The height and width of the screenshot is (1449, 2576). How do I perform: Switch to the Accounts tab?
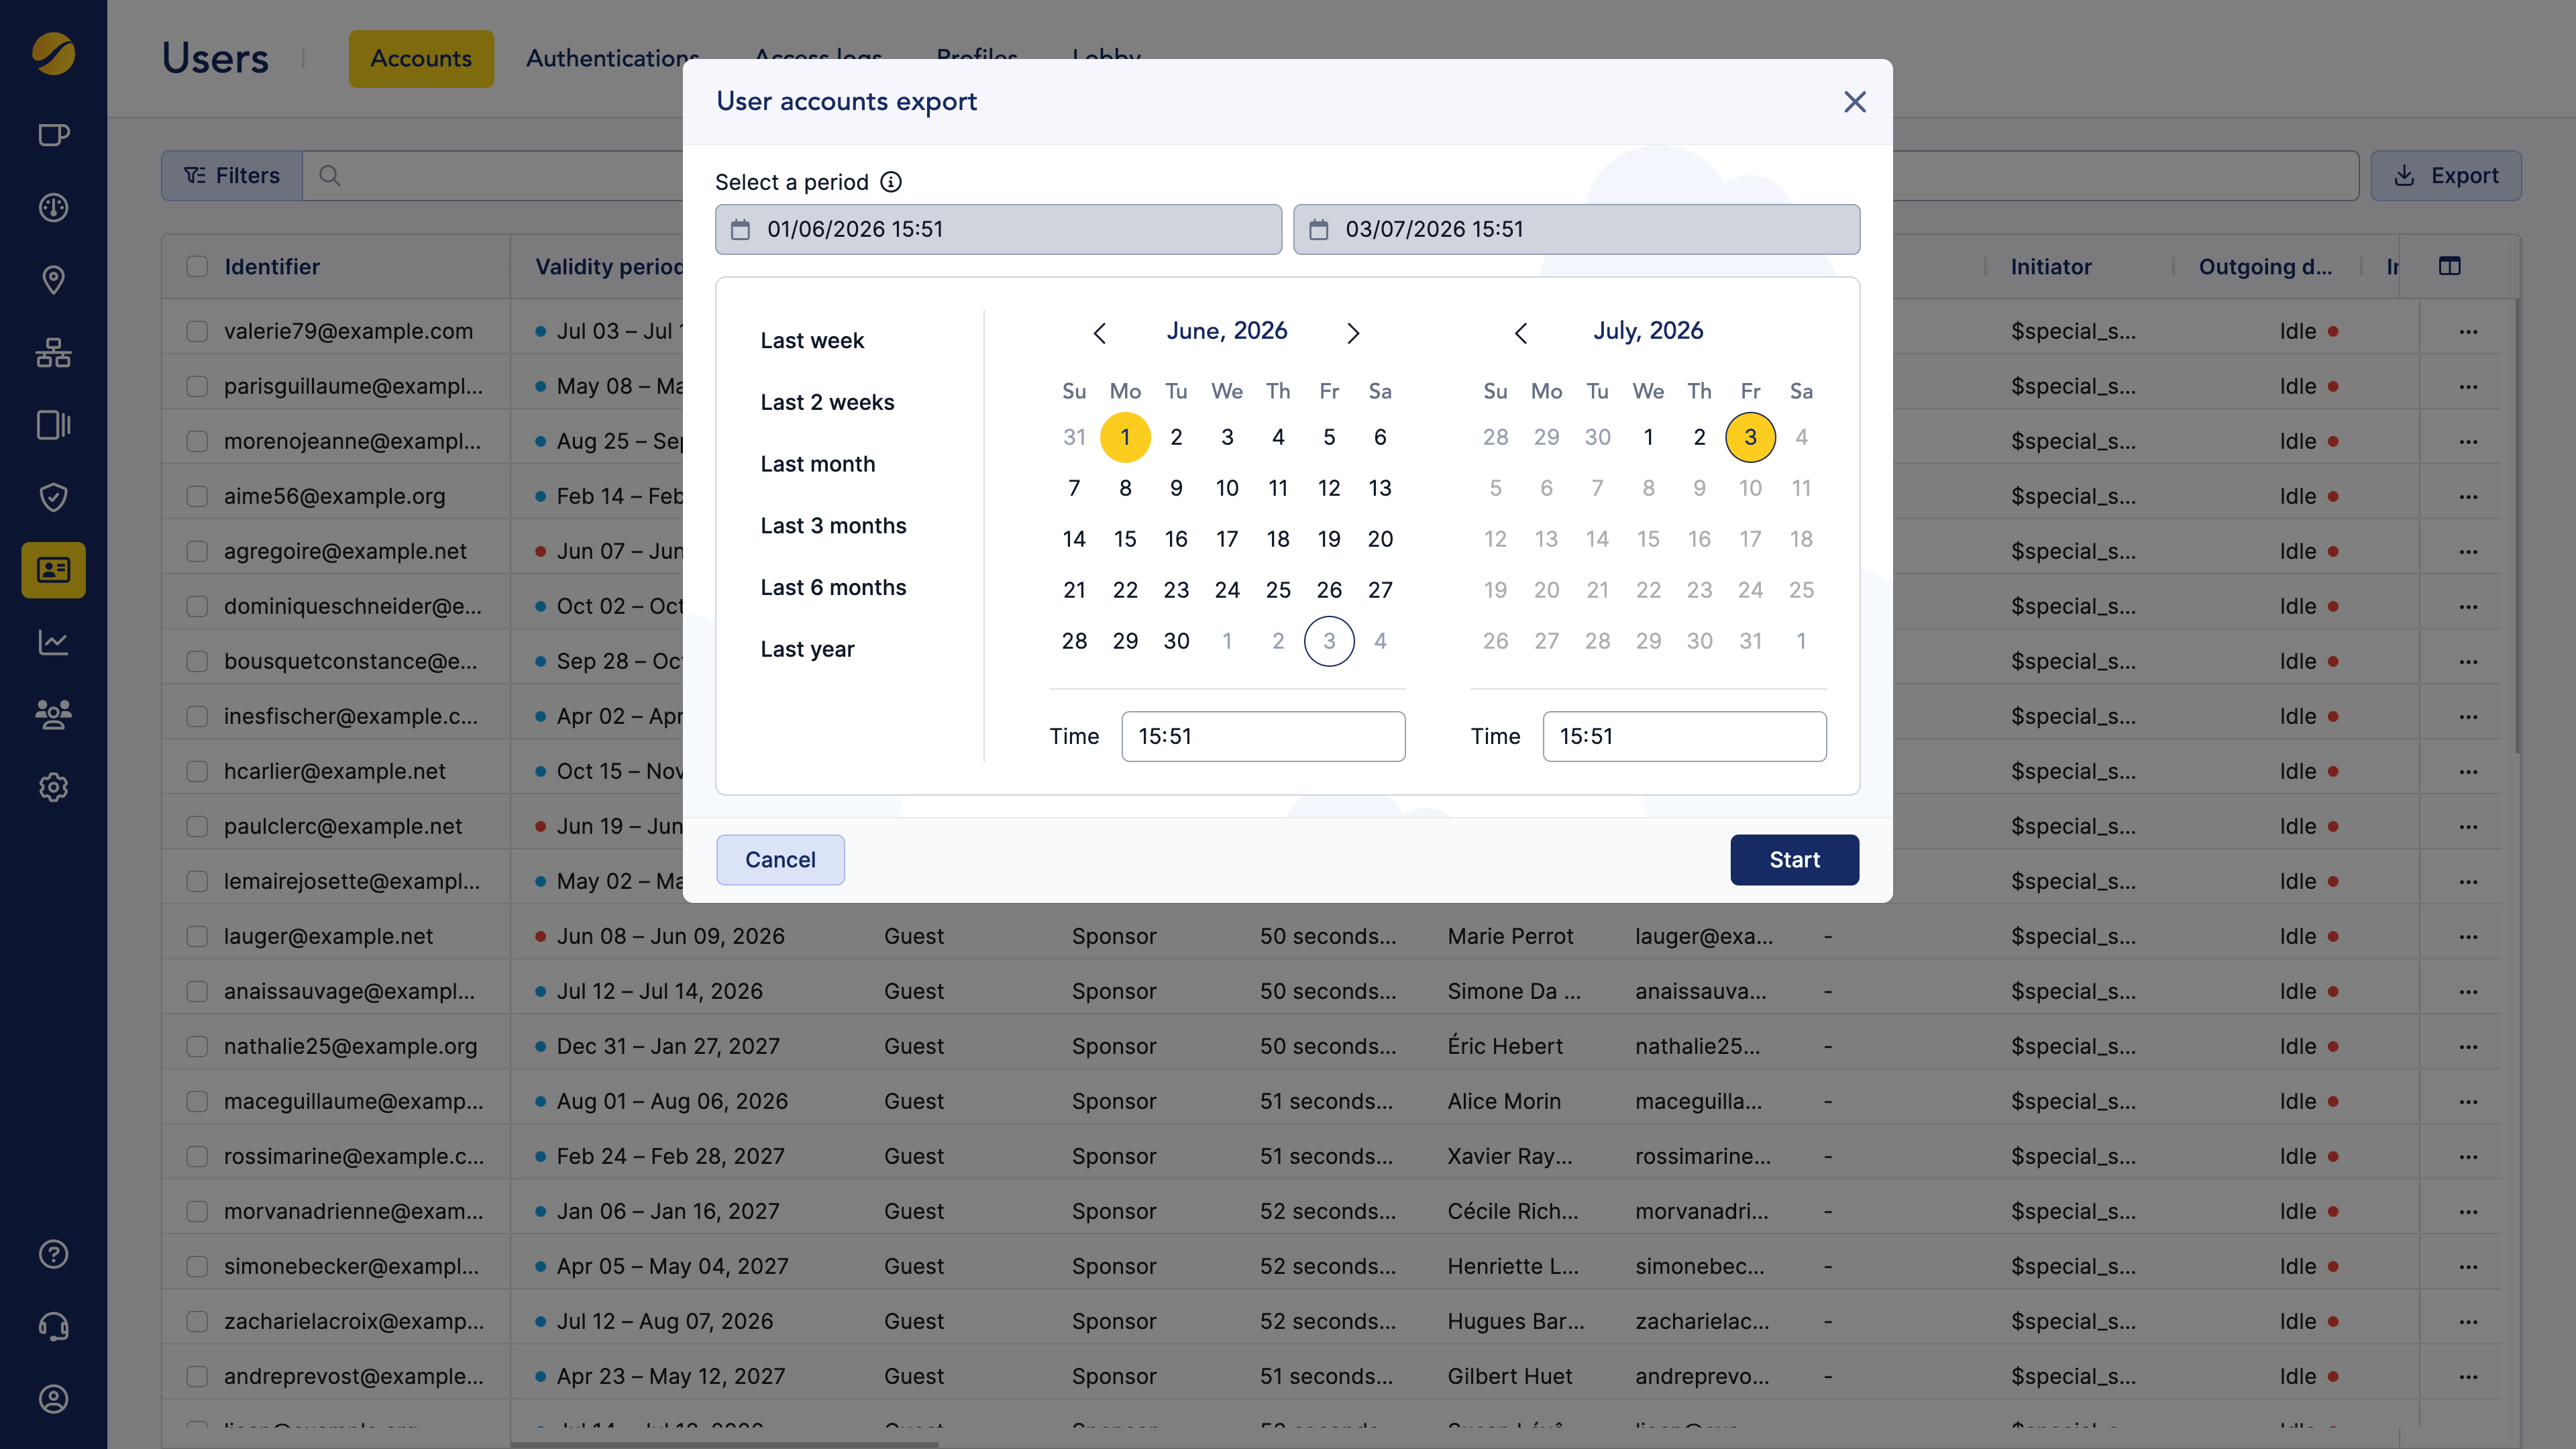[421, 58]
